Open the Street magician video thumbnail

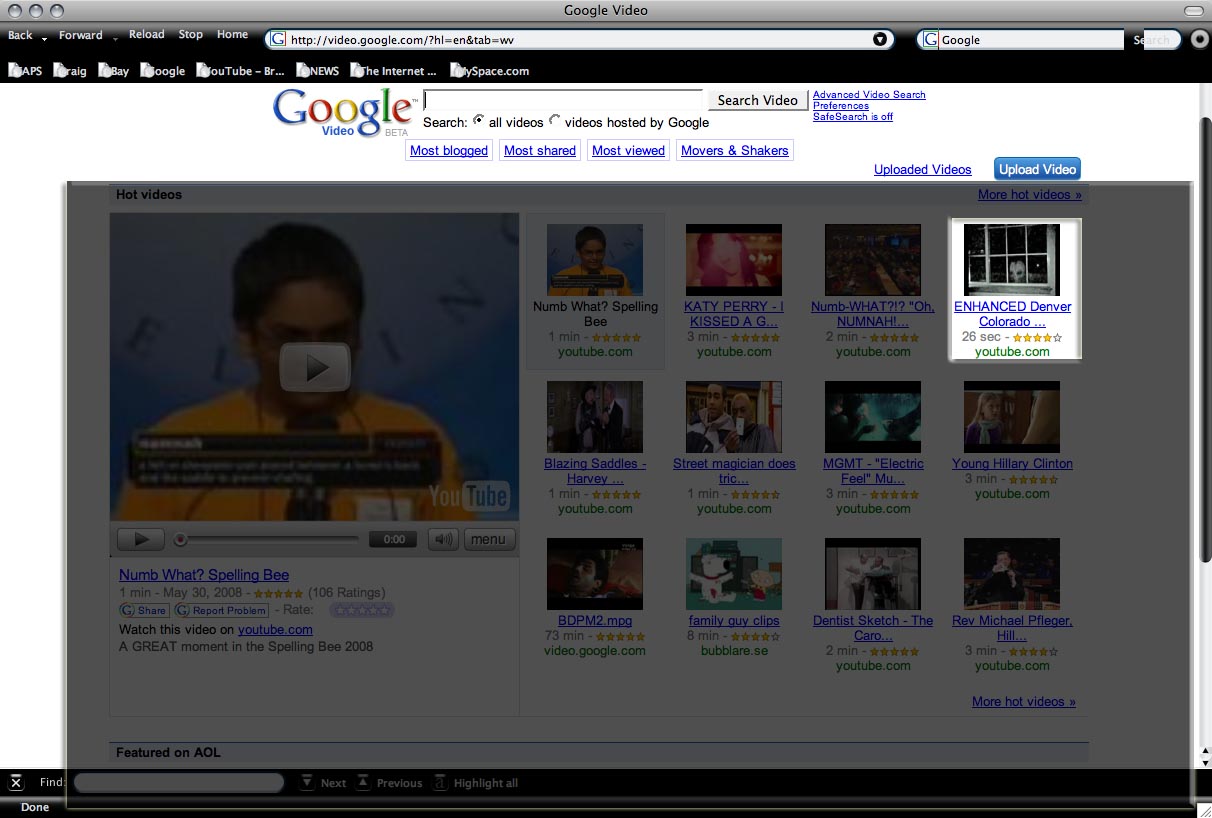tap(734, 417)
